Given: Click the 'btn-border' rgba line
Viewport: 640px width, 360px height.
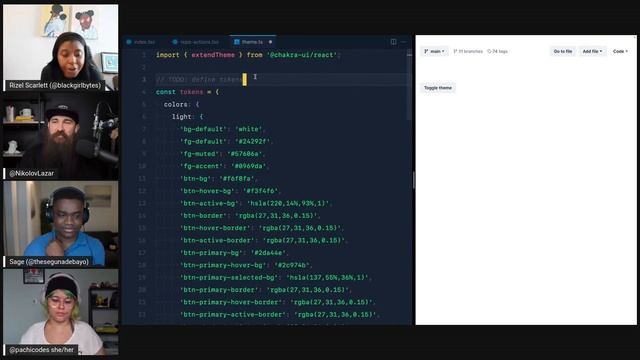Looking at the screenshot, I should click(x=250, y=216).
